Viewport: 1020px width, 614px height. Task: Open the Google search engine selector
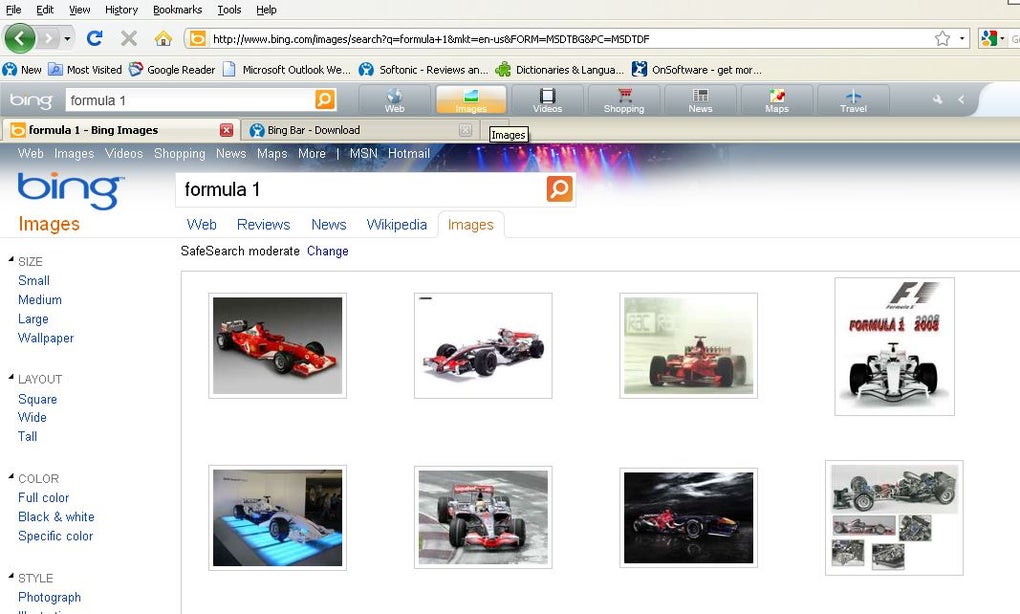[992, 39]
